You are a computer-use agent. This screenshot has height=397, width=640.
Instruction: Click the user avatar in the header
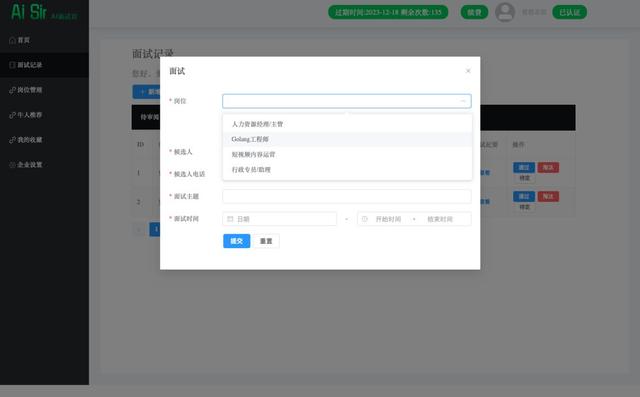[x=505, y=12]
